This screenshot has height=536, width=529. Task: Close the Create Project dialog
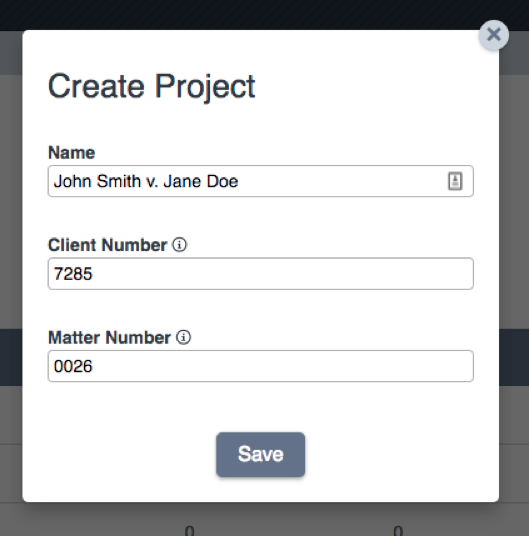click(x=493, y=35)
